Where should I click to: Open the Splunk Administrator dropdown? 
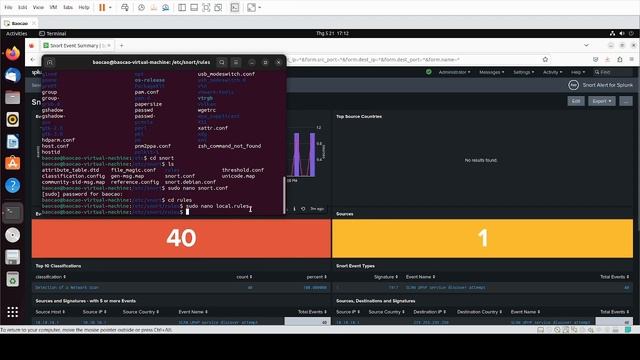(x=454, y=72)
